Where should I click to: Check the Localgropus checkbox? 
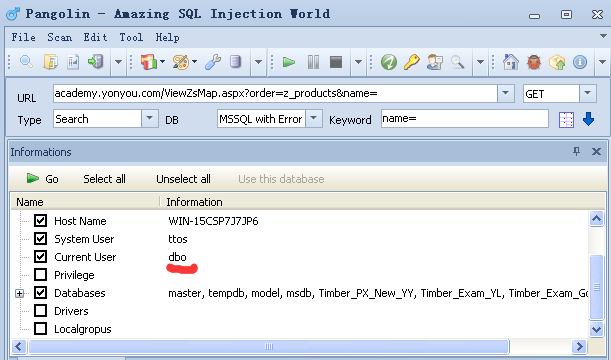tap(41, 328)
